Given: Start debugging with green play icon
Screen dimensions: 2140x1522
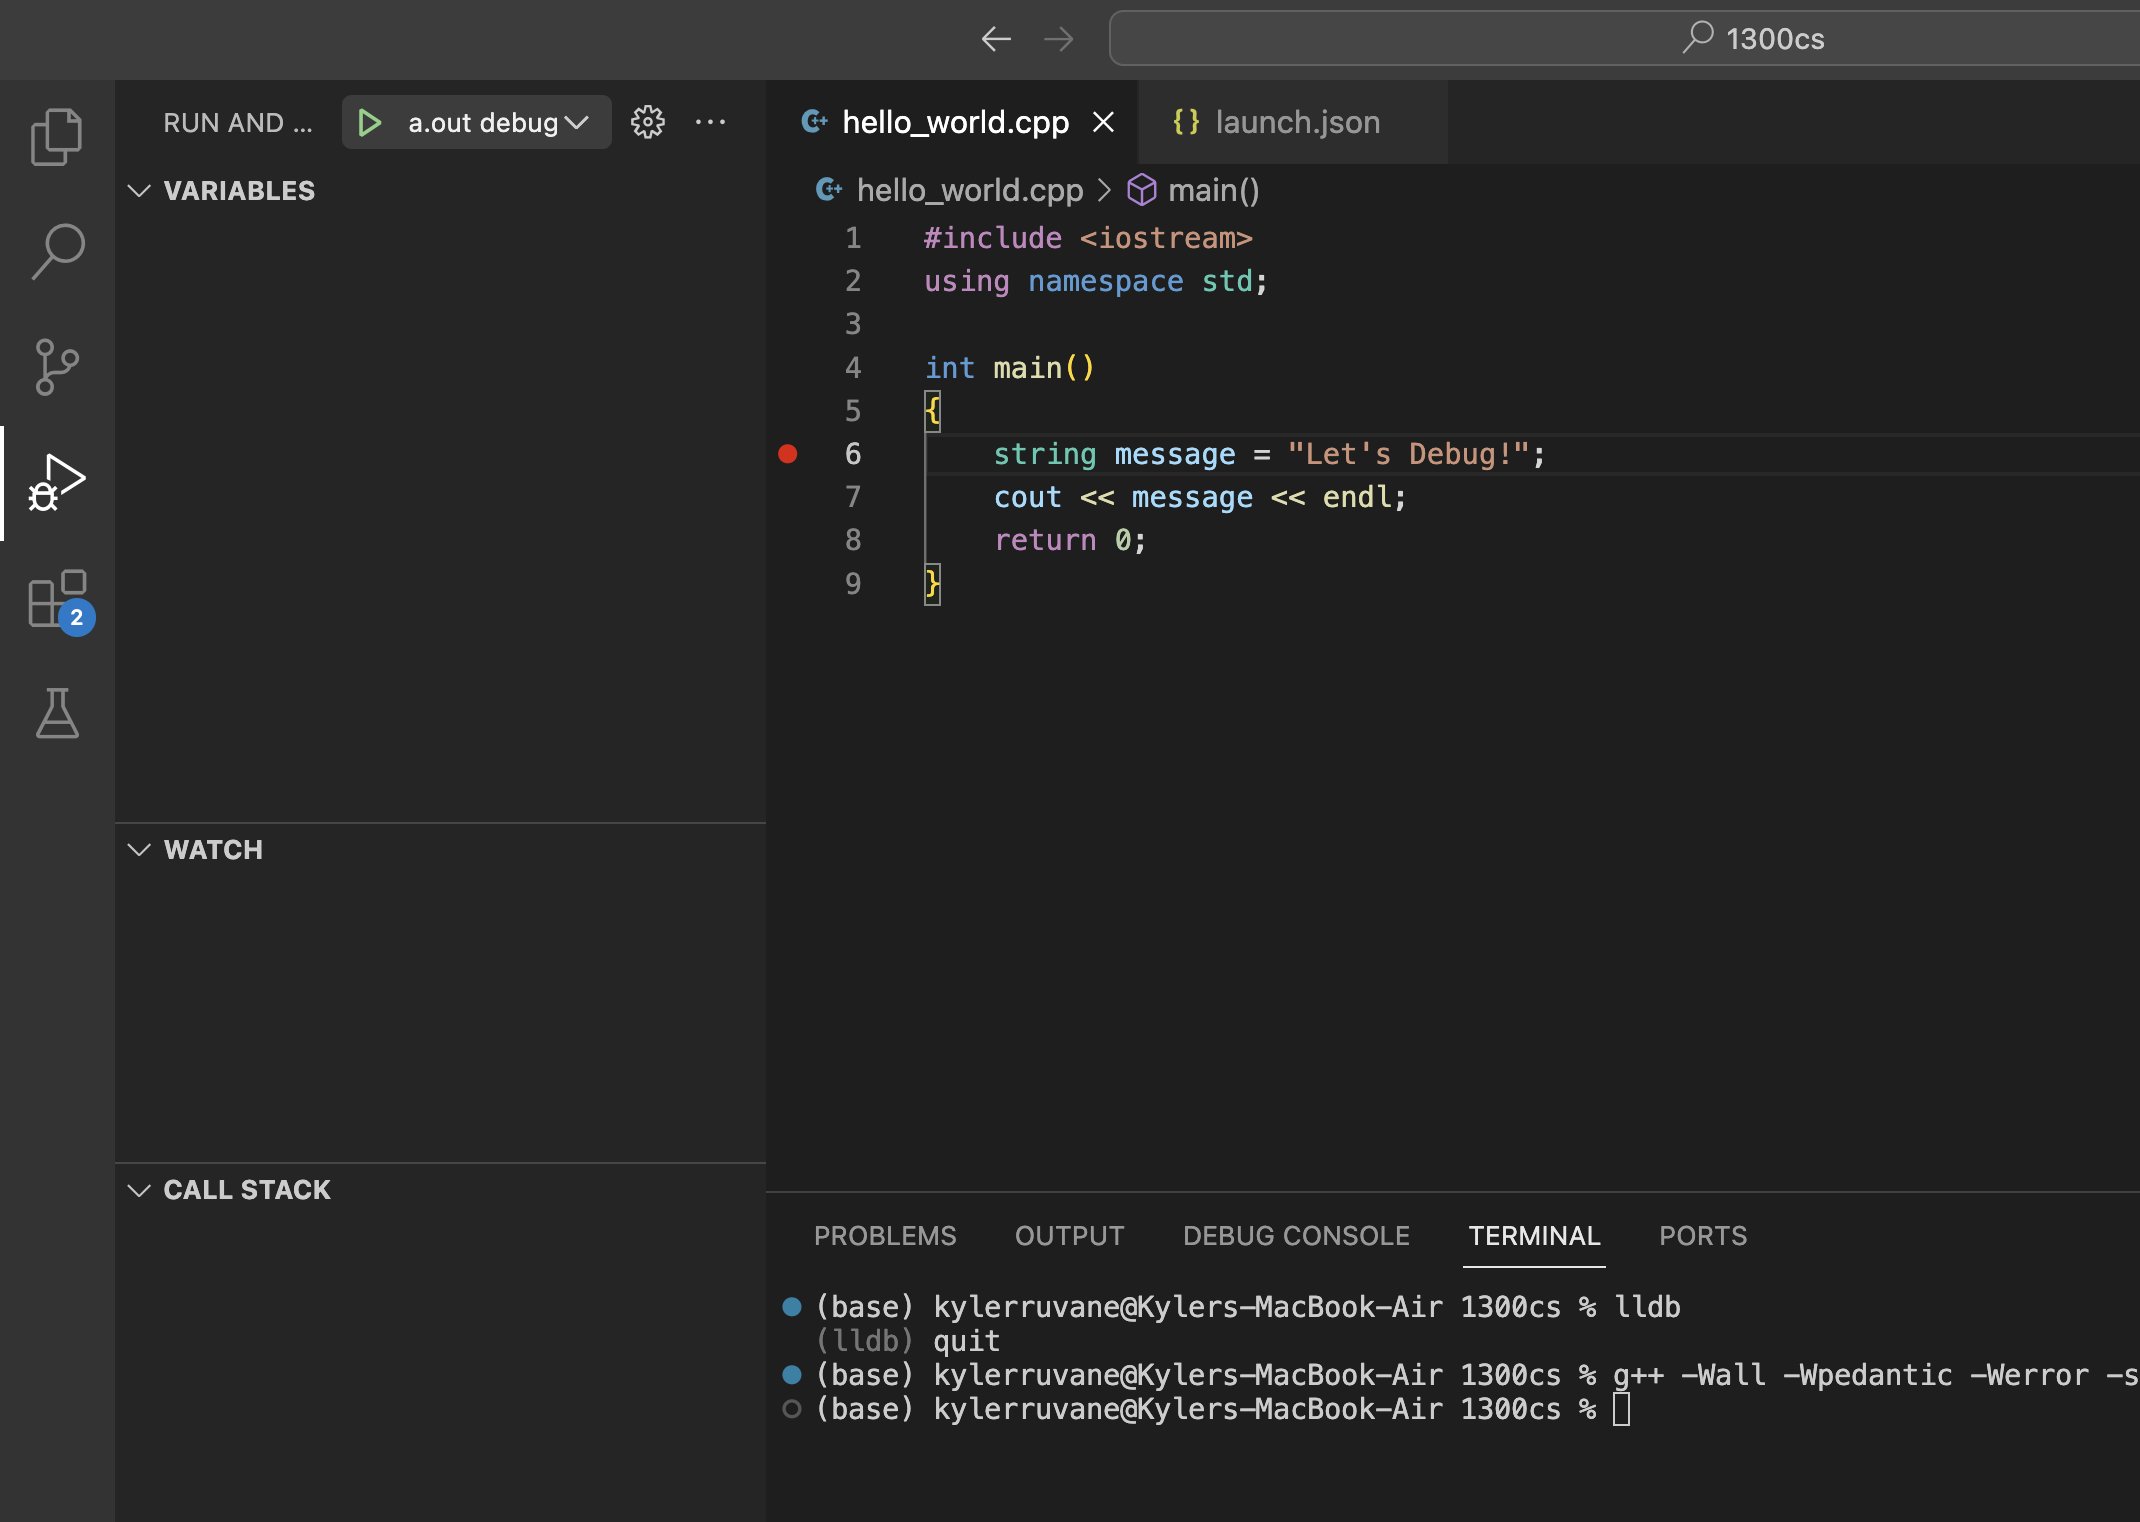Looking at the screenshot, I should pyautogui.click(x=369, y=122).
